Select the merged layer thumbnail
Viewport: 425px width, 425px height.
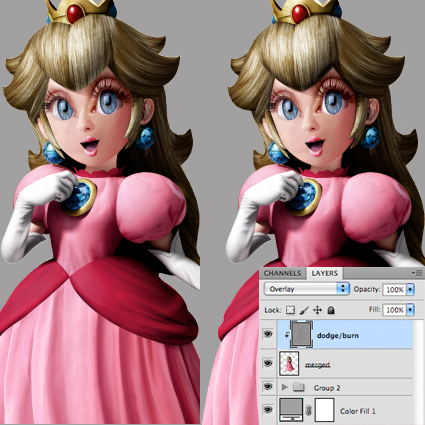[289, 363]
